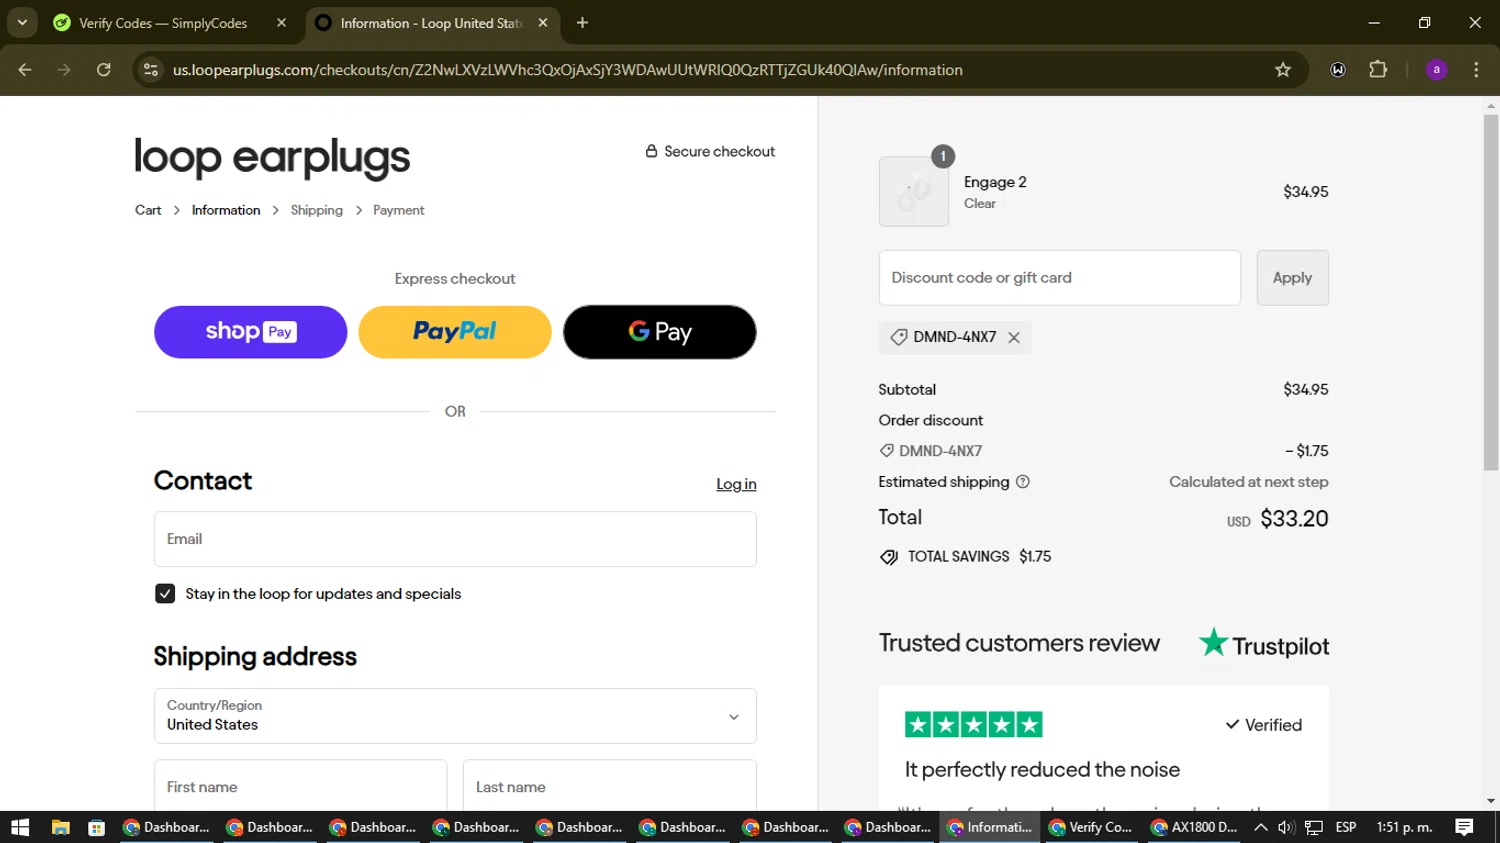
Task: Click the five-star Trustpilot rating
Action: [x=974, y=724]
